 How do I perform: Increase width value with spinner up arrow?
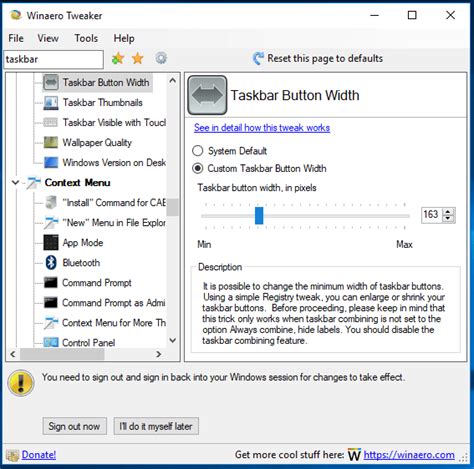(448, 212)
